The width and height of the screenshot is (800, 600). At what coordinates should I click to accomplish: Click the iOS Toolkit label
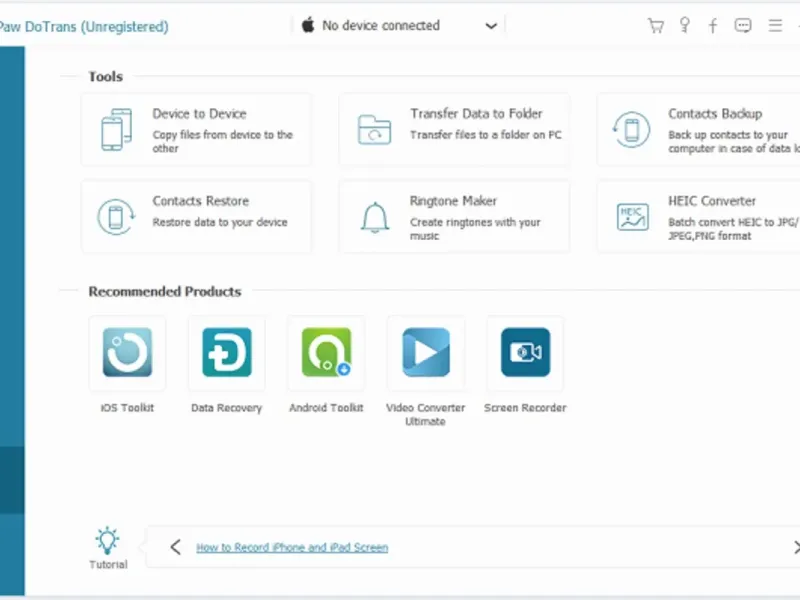pos(127,408)
